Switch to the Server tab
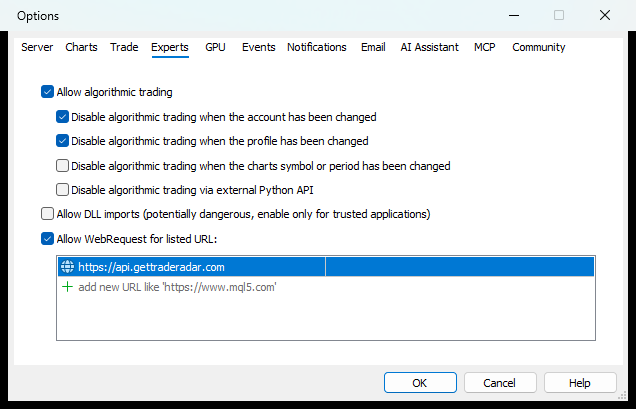Viewport: 636px width, 409px height. (37, 47)
